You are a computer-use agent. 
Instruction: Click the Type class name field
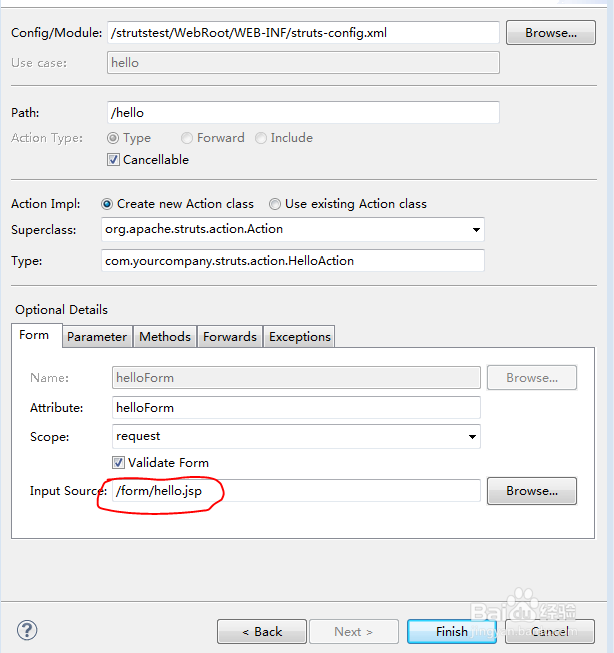(294, 261)
